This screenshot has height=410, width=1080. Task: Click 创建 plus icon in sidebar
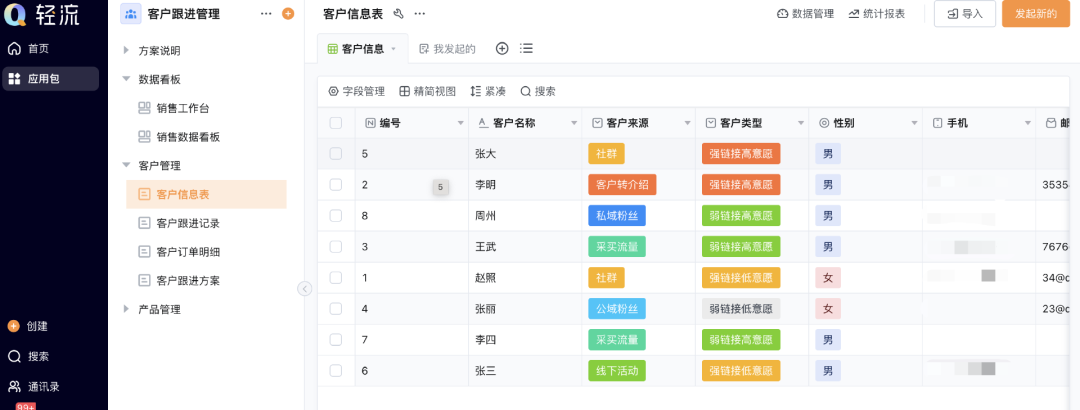(14, 326)
